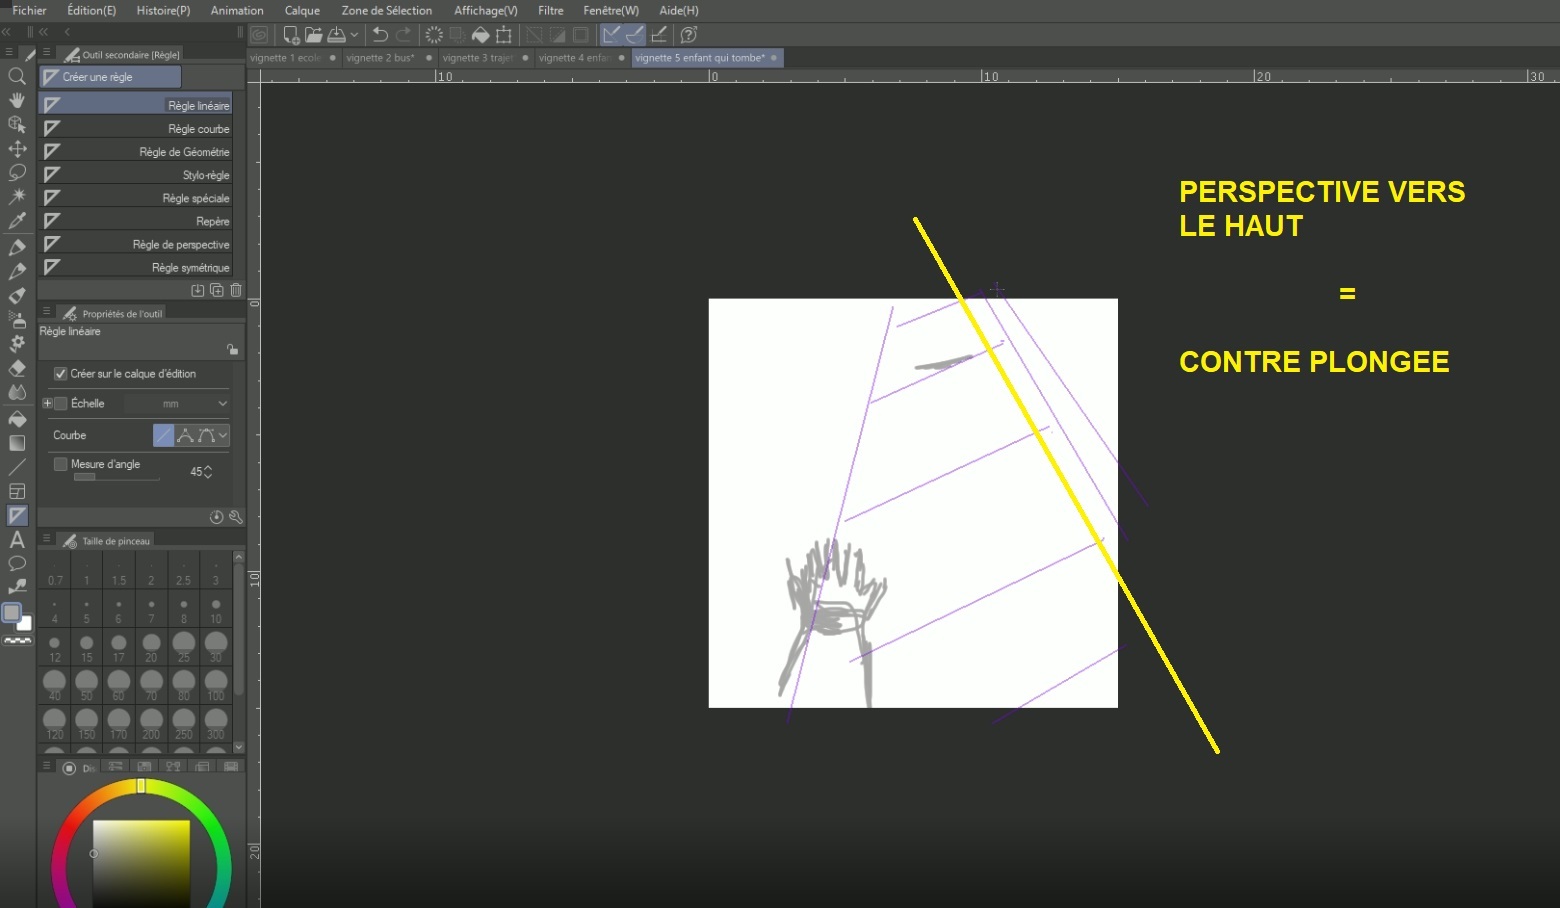Click the Scale/Rotate transform icon
This screenshot has width=1560, height=908.
(x=504, y=35)
